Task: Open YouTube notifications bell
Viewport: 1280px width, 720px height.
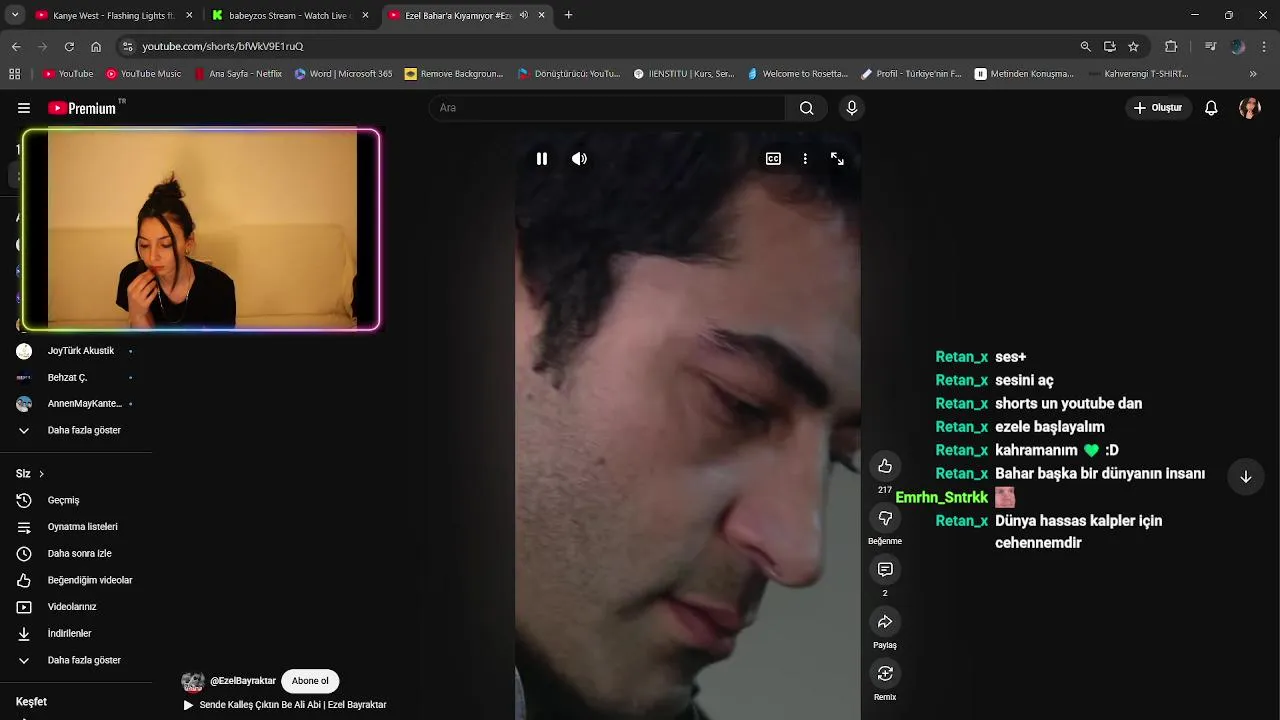Action: [1211, 108]
